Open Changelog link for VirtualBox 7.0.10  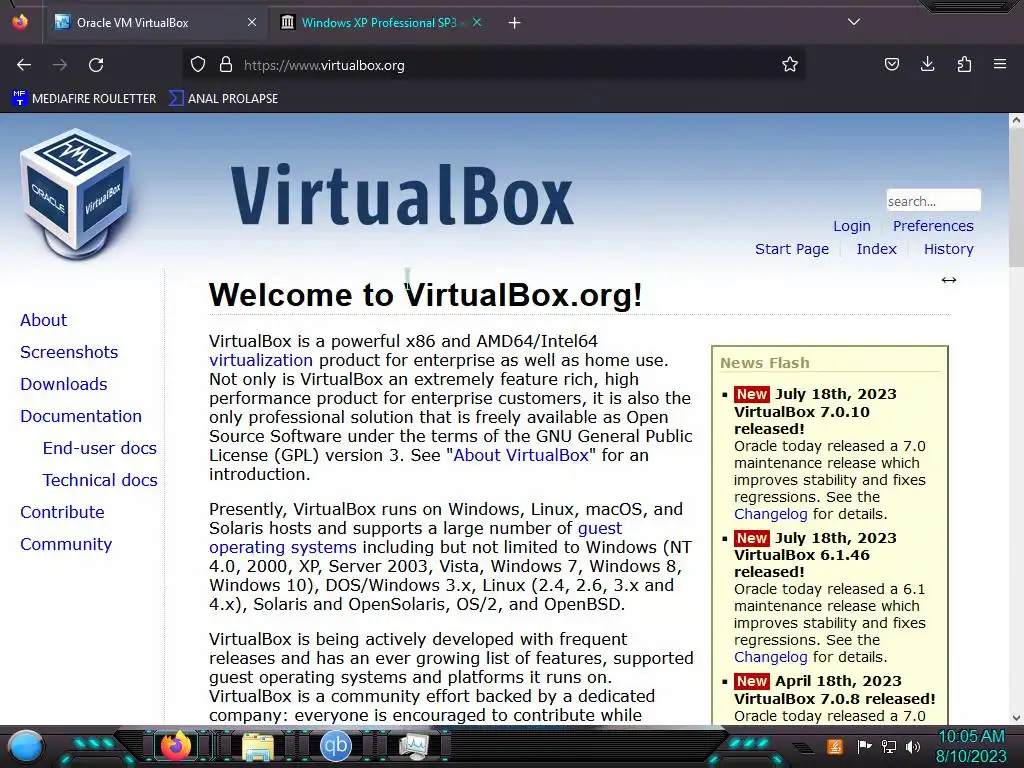(771, 514)
